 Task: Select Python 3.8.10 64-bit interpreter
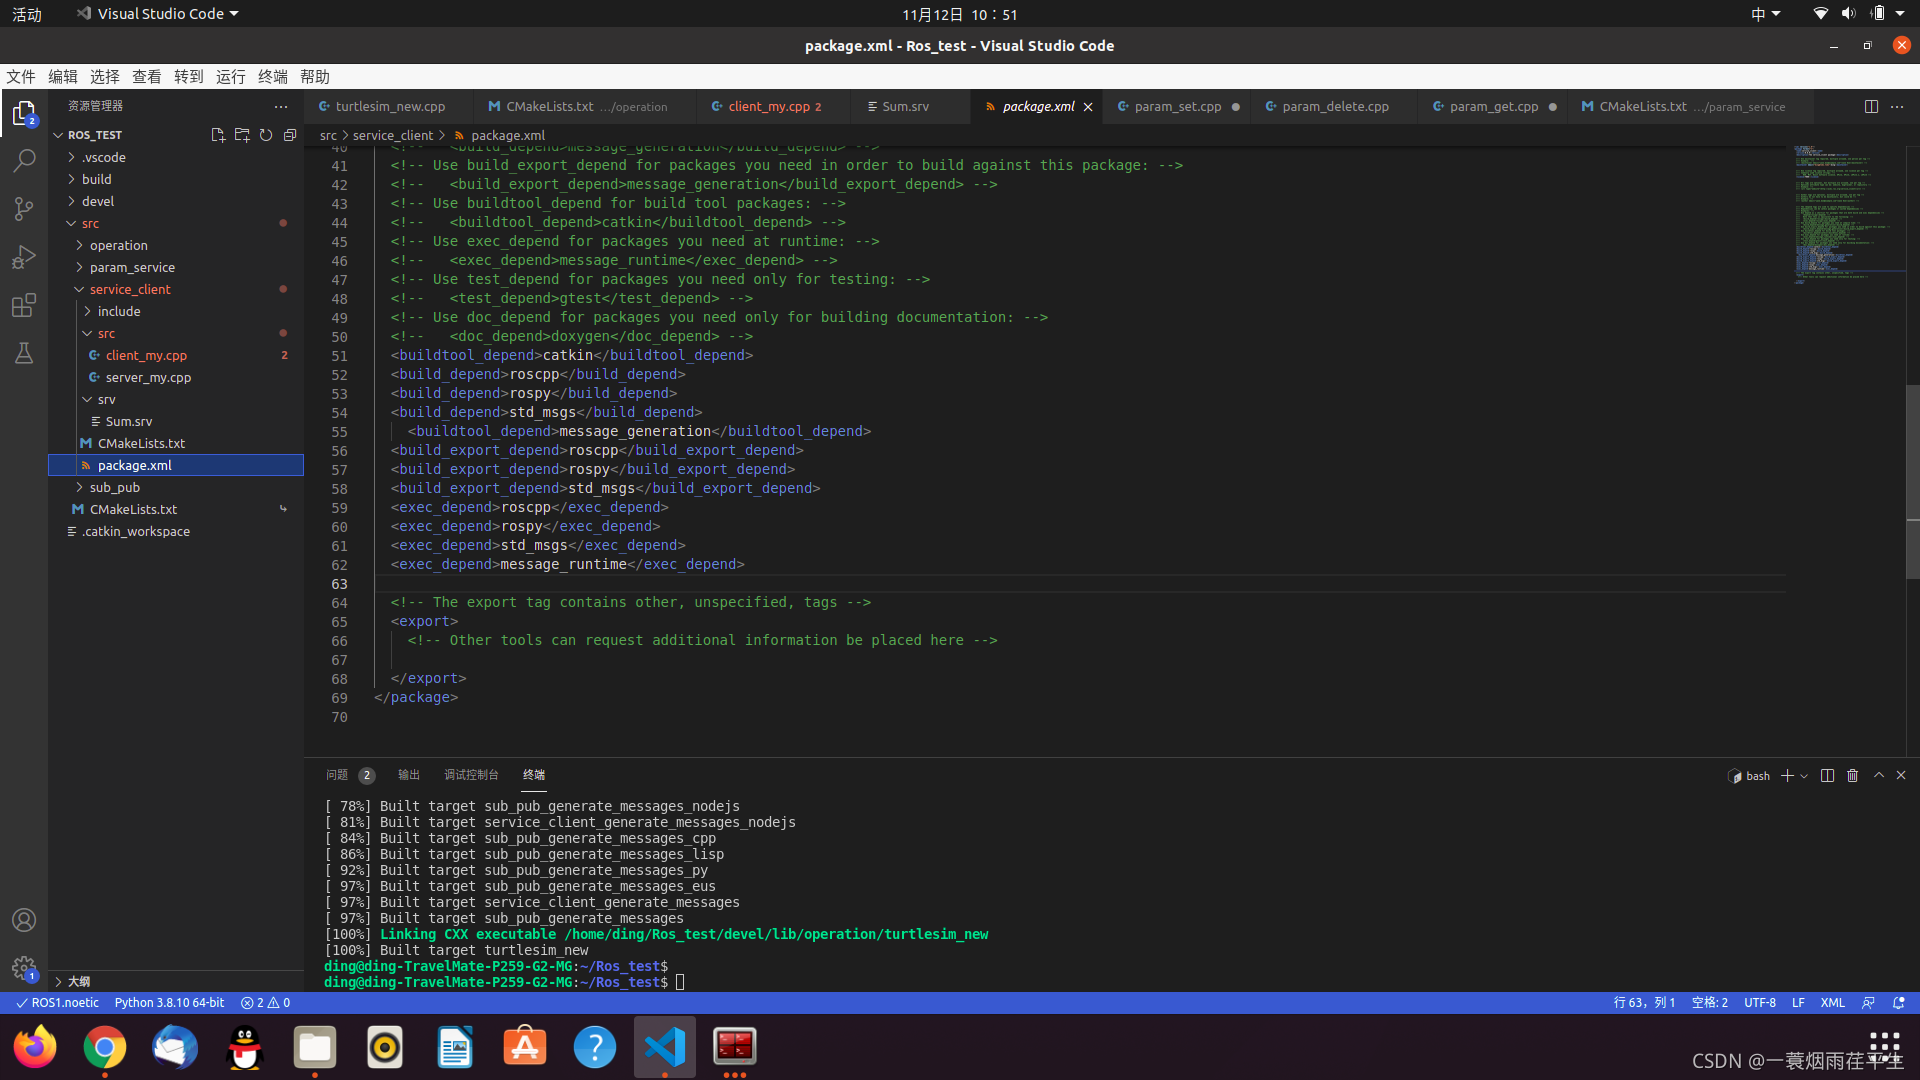(169, 1002)
